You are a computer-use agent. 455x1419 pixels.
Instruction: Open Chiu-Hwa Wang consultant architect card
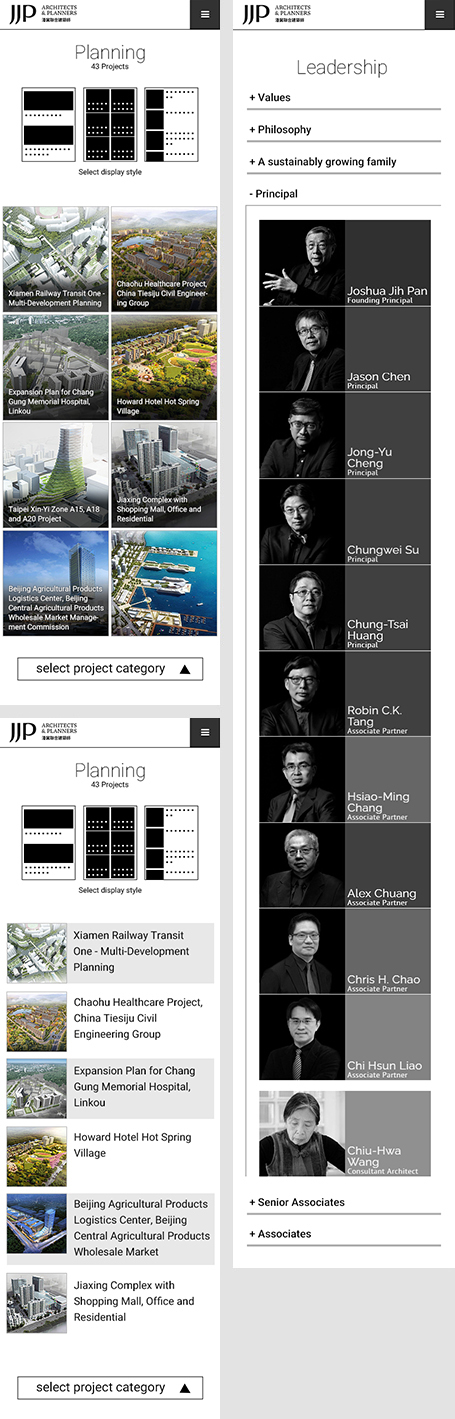coord(345,1134)
